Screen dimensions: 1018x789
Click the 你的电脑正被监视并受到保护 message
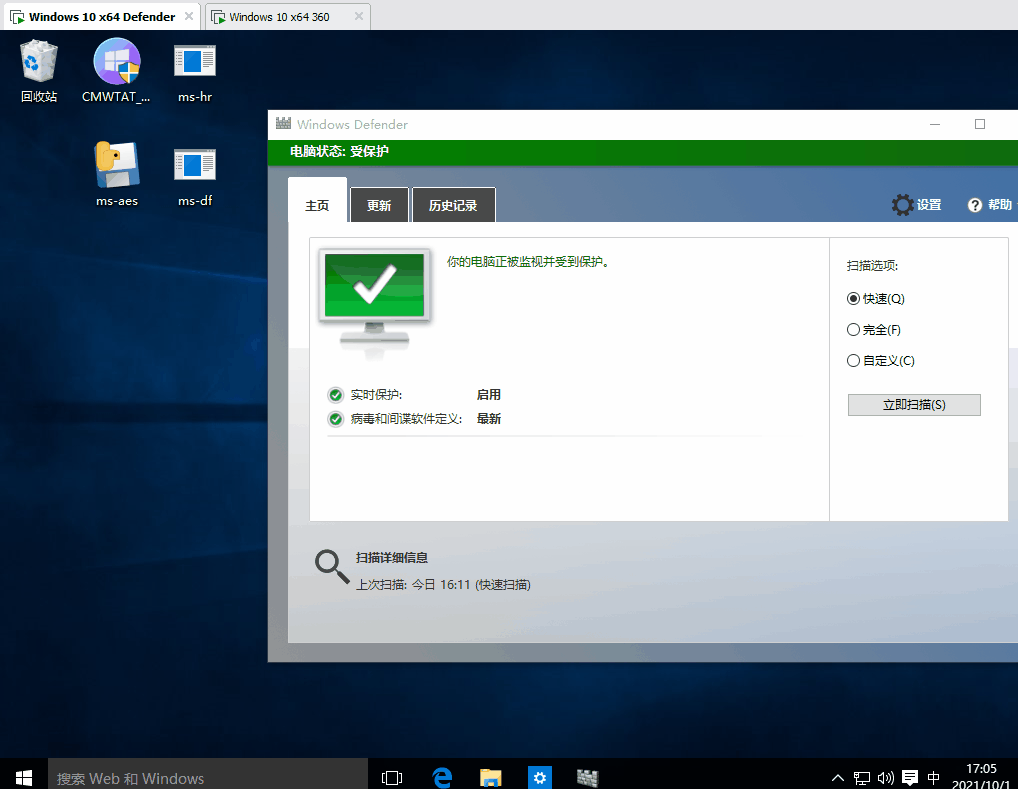pyautogui.click(x=528, y=262)
